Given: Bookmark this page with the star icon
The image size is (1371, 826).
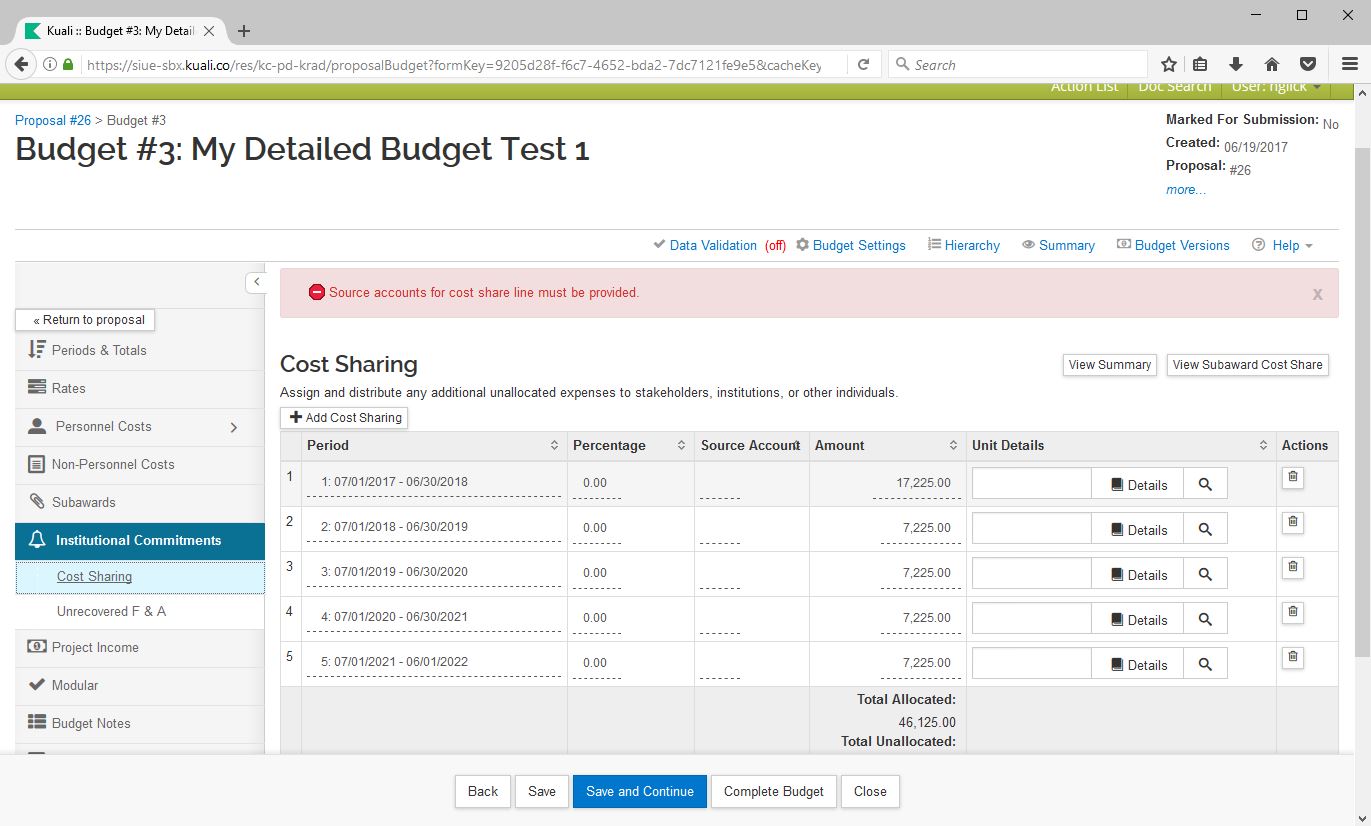Looking at the screenshot, I should pyautogui.click(x=1168, y=64).
